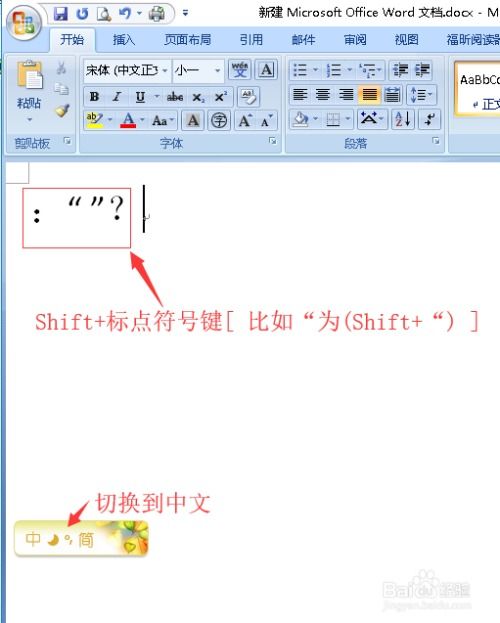Toggle character shading A button
This screenshot has width=500, height=623.
[193, 120]
